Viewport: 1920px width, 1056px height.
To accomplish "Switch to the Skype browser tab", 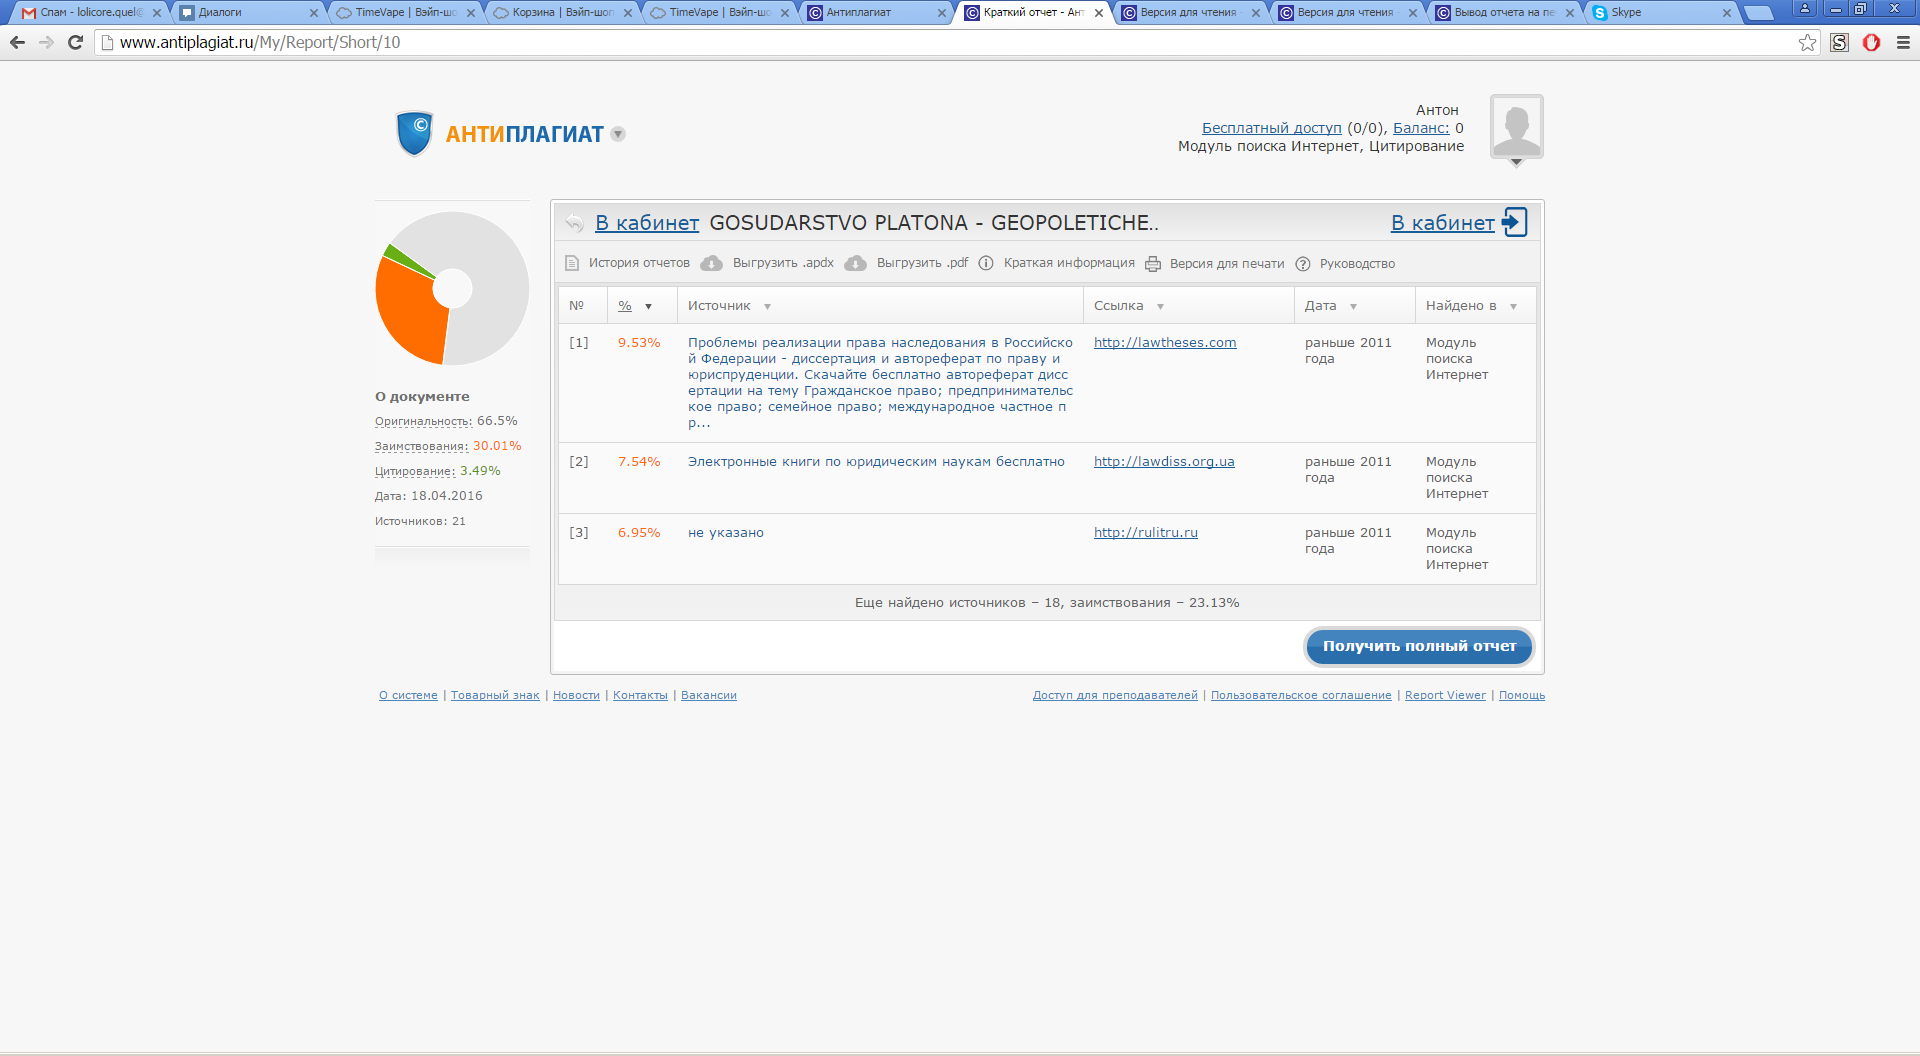I will [1662, 12].
